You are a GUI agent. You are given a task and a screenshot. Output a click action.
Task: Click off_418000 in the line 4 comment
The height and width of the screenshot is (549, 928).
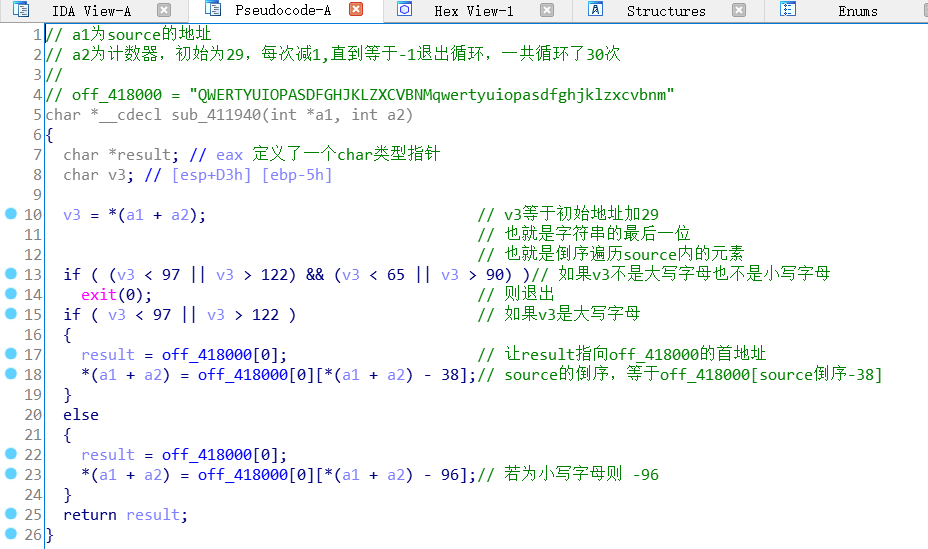[x=117, y=95]
